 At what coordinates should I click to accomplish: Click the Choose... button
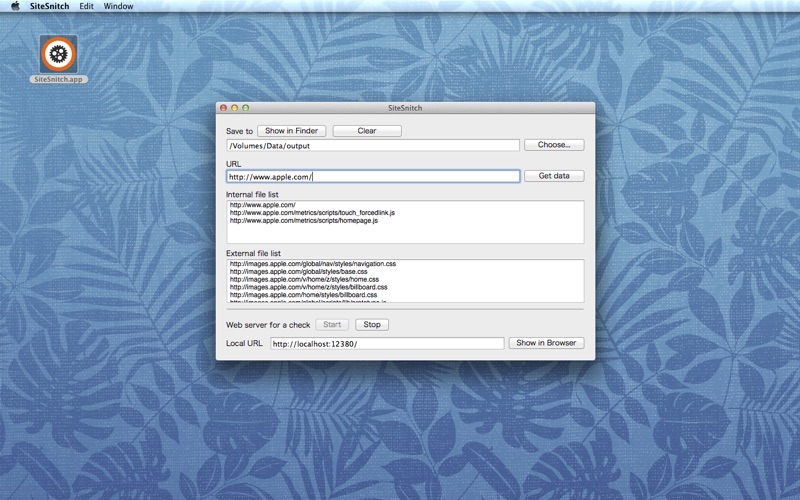[x=554, y=145]
